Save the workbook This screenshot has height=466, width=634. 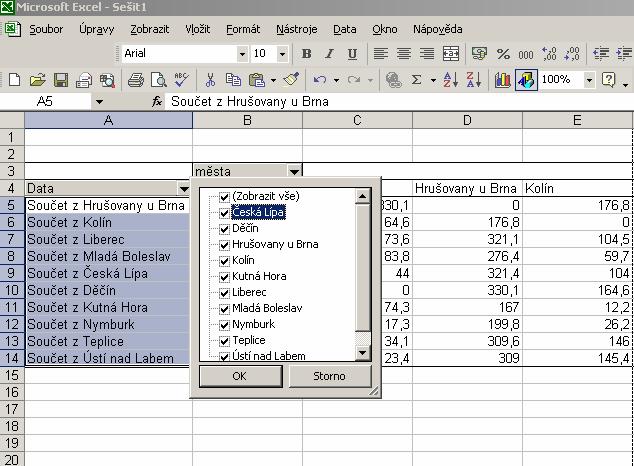pos(61,80)
